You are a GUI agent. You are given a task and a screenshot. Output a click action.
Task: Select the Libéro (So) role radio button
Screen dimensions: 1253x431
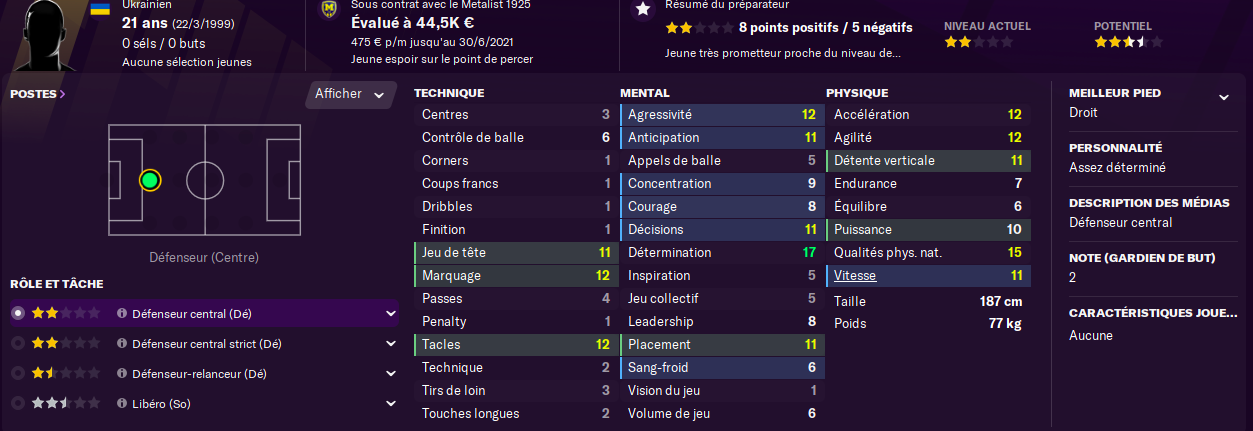17,404
